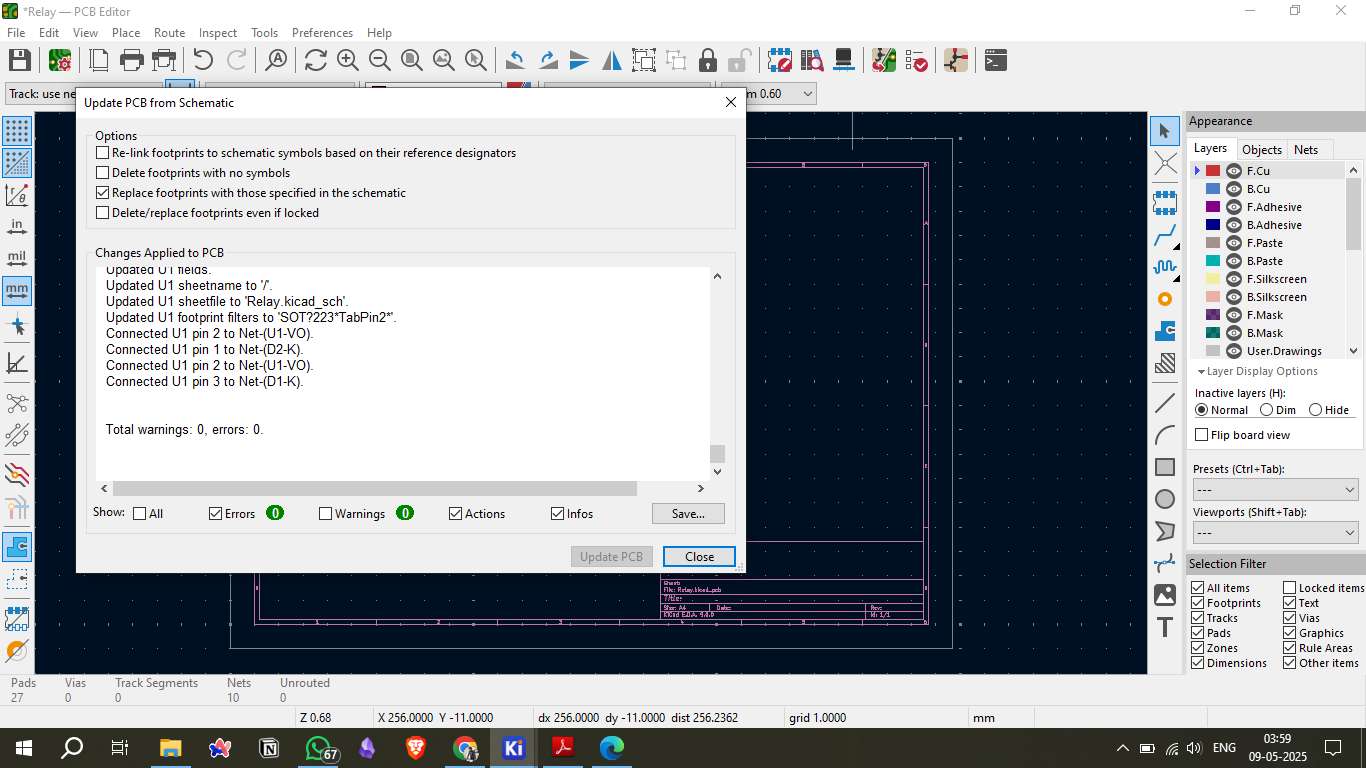This screenshot has height=768, width=1366.
Task: Open the Presets dropdown
Action: point(1275,490)
